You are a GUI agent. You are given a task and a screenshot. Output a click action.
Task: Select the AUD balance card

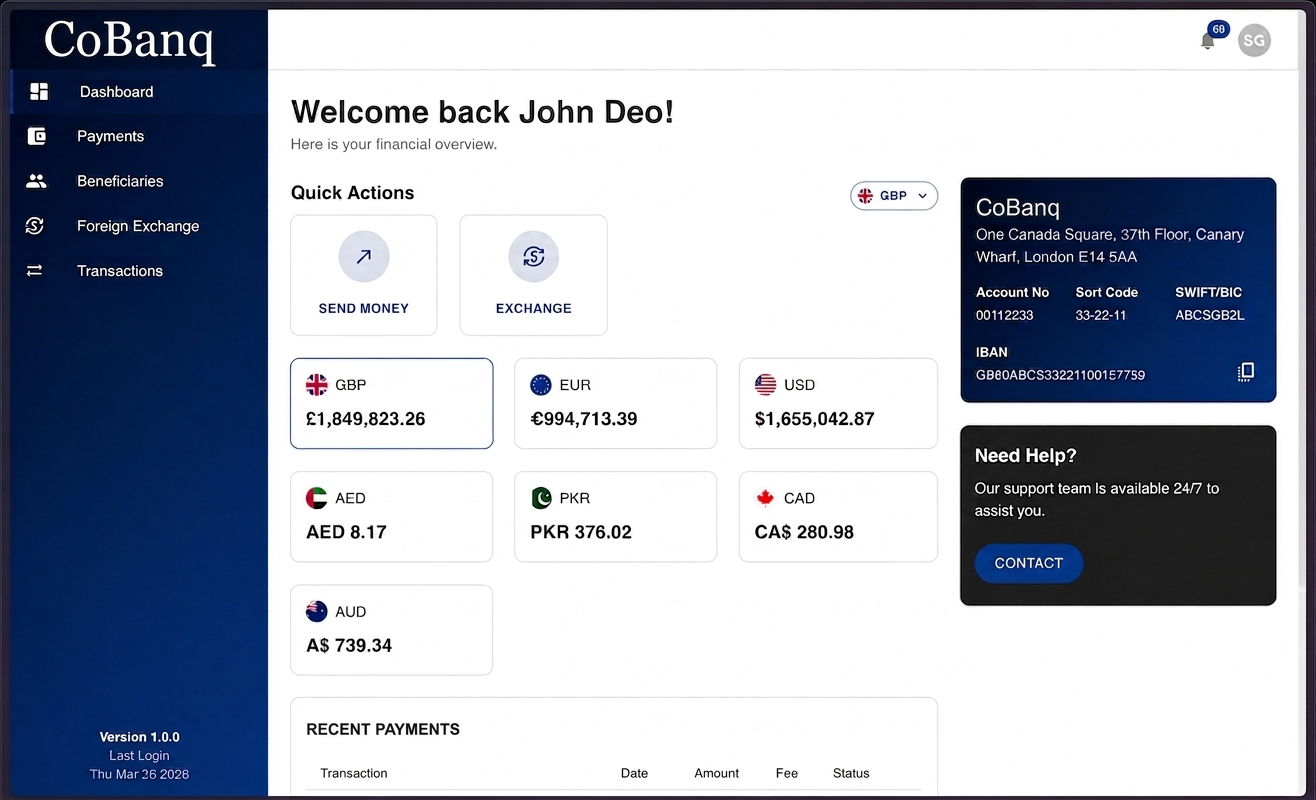(392, 630)
